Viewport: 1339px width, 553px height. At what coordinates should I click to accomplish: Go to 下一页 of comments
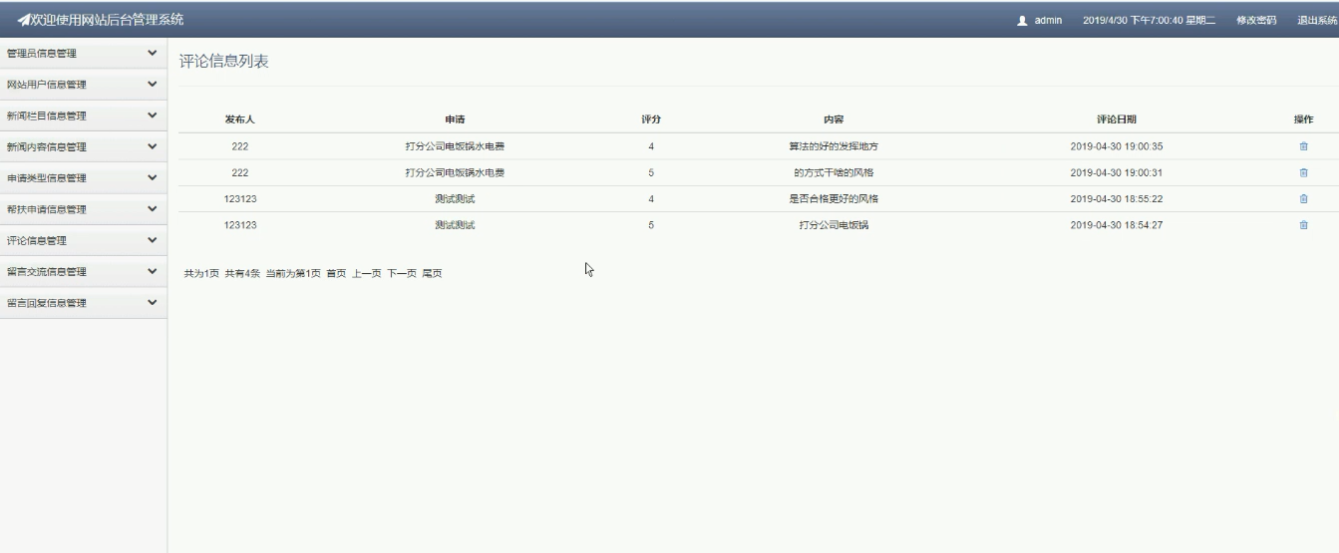[401, 274]
